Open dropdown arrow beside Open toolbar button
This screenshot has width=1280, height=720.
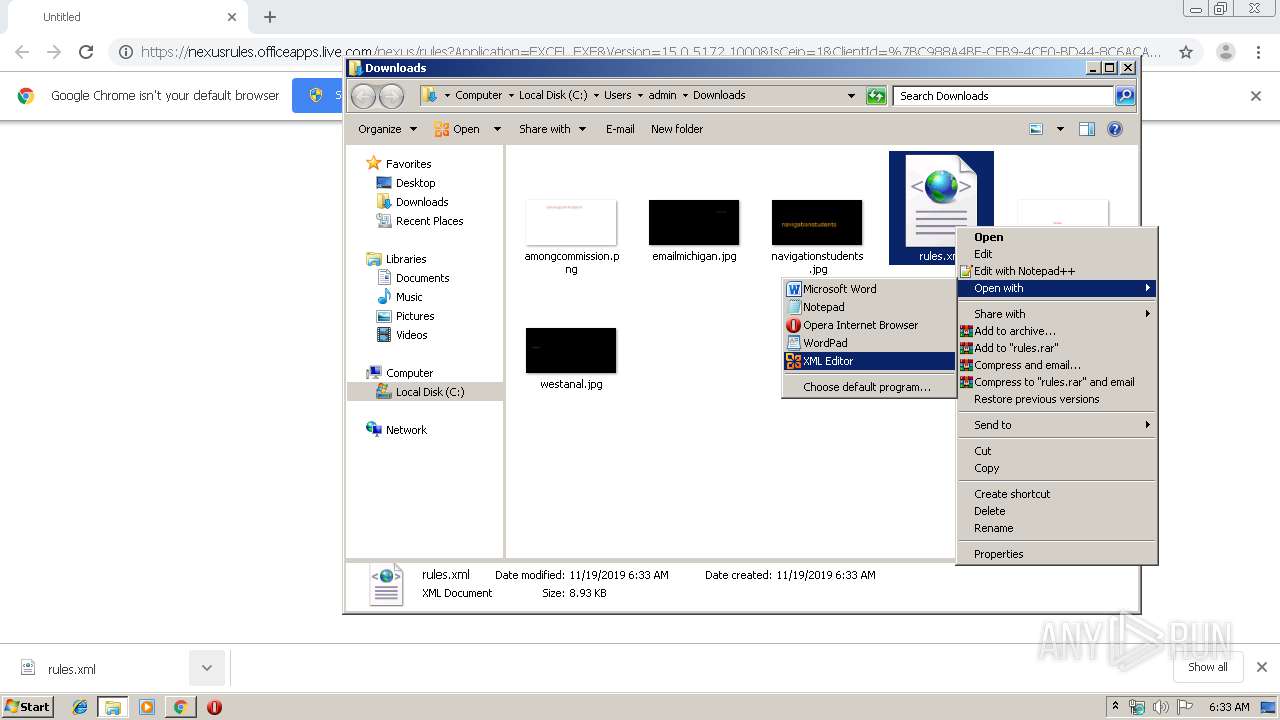[x=496, y=129]
